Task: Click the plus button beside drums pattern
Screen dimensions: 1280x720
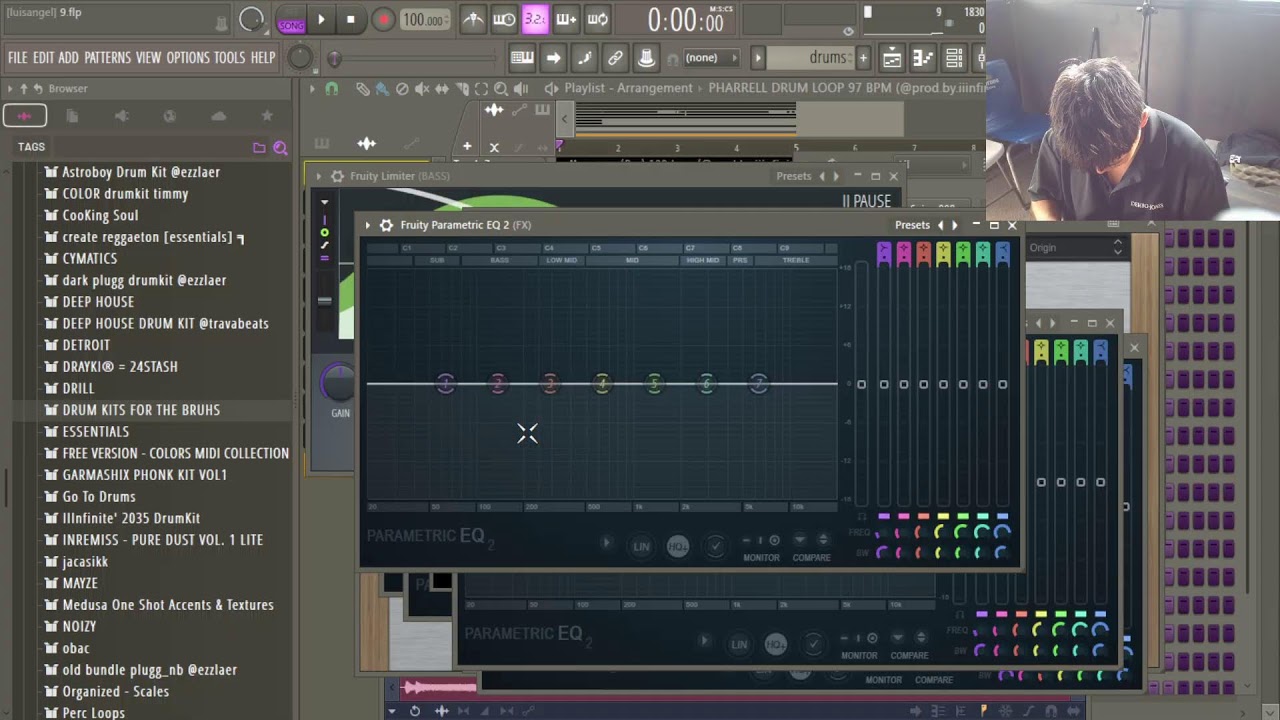Action: coord(863,58)
